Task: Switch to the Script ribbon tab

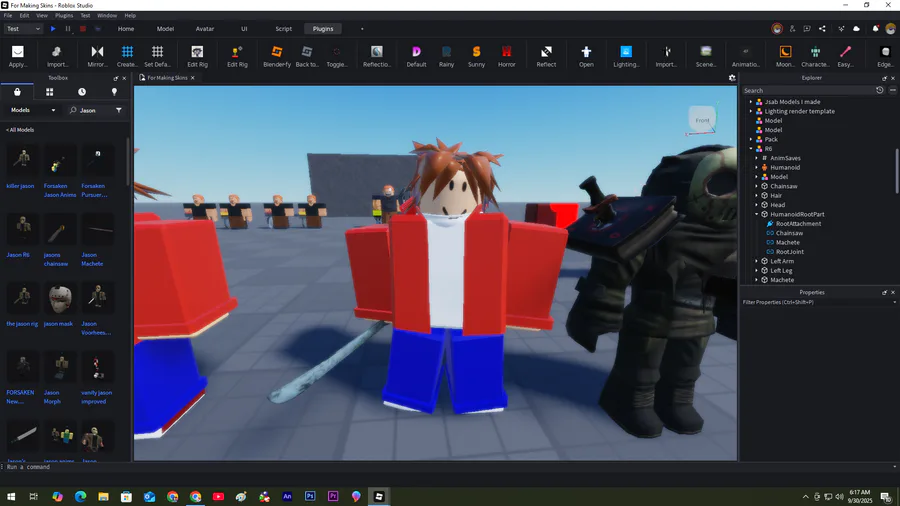Action: click(x=284, y=29)
